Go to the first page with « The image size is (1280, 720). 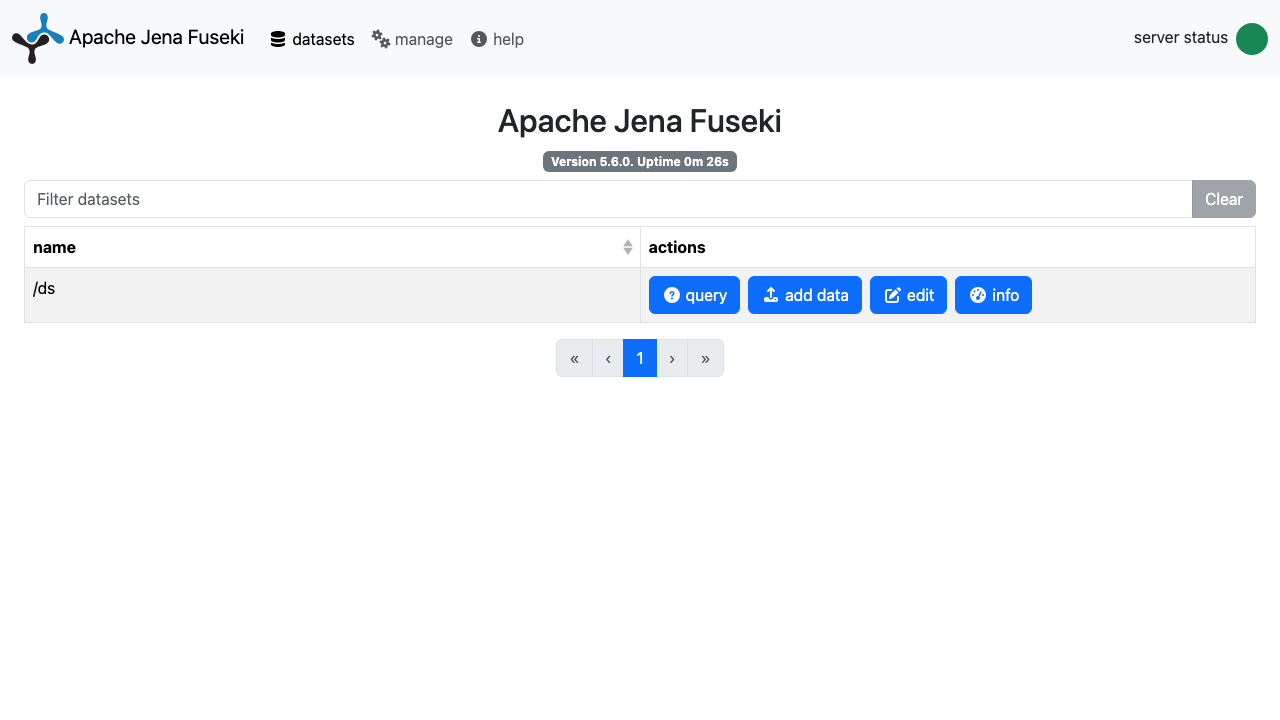tap(574, 358)
